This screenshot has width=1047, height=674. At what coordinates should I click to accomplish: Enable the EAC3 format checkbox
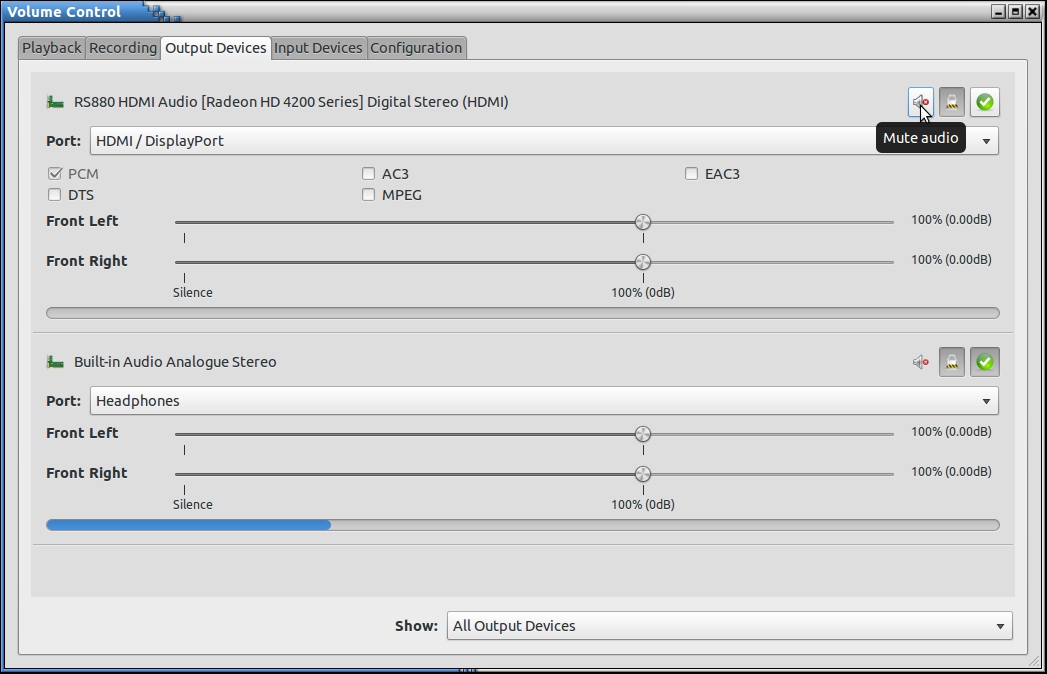(691, 174)
